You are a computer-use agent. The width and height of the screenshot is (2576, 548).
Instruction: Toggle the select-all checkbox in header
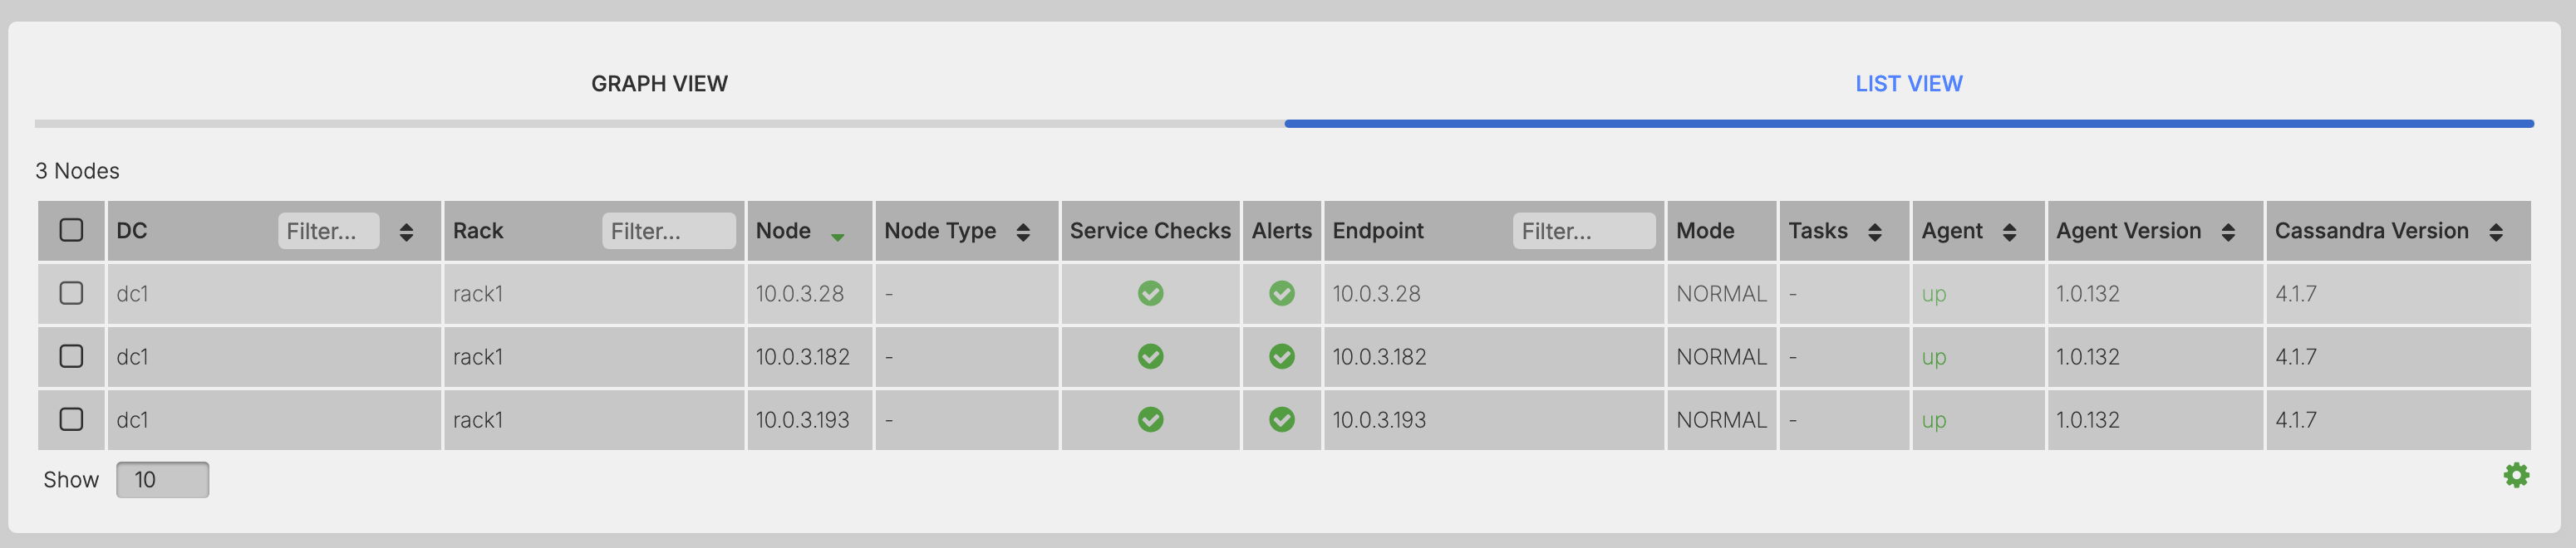(x=71, y=230)
